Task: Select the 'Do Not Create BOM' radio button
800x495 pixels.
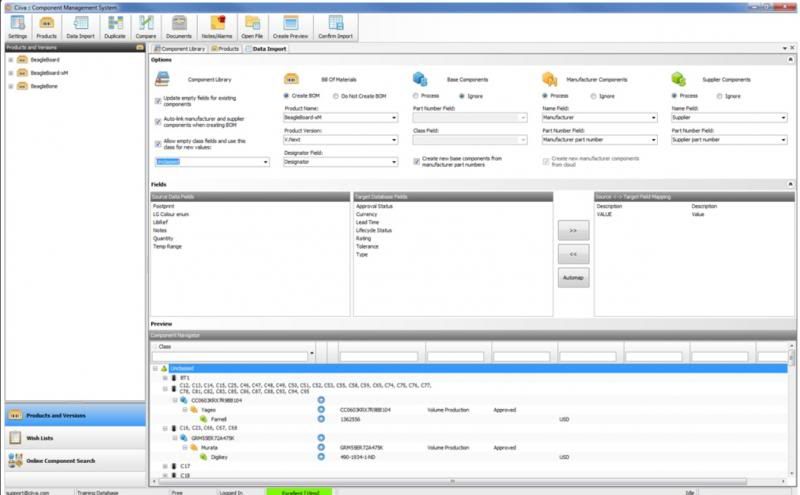Action: coord(336,96)
